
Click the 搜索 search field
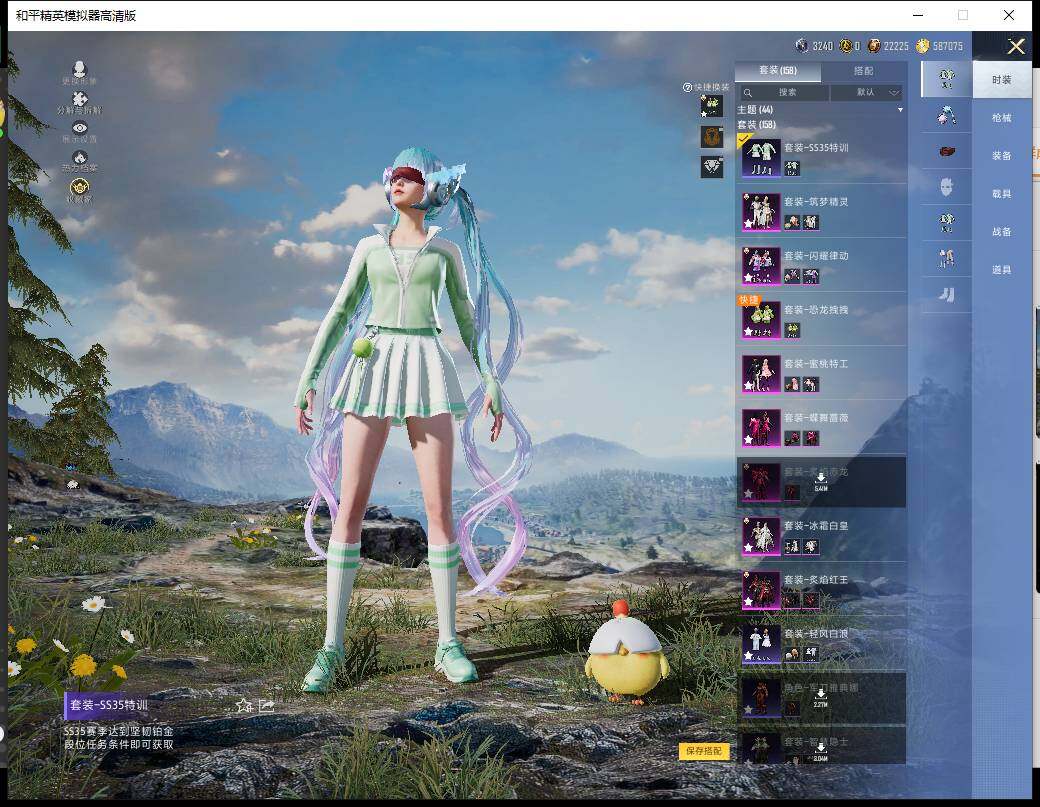tap(787, 92)
